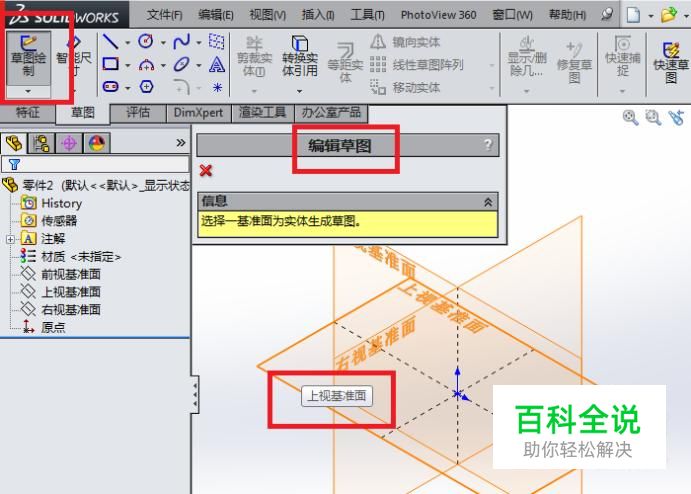691x494 pixels.
Task: Select the Line sketch tool
Action: 110,42
